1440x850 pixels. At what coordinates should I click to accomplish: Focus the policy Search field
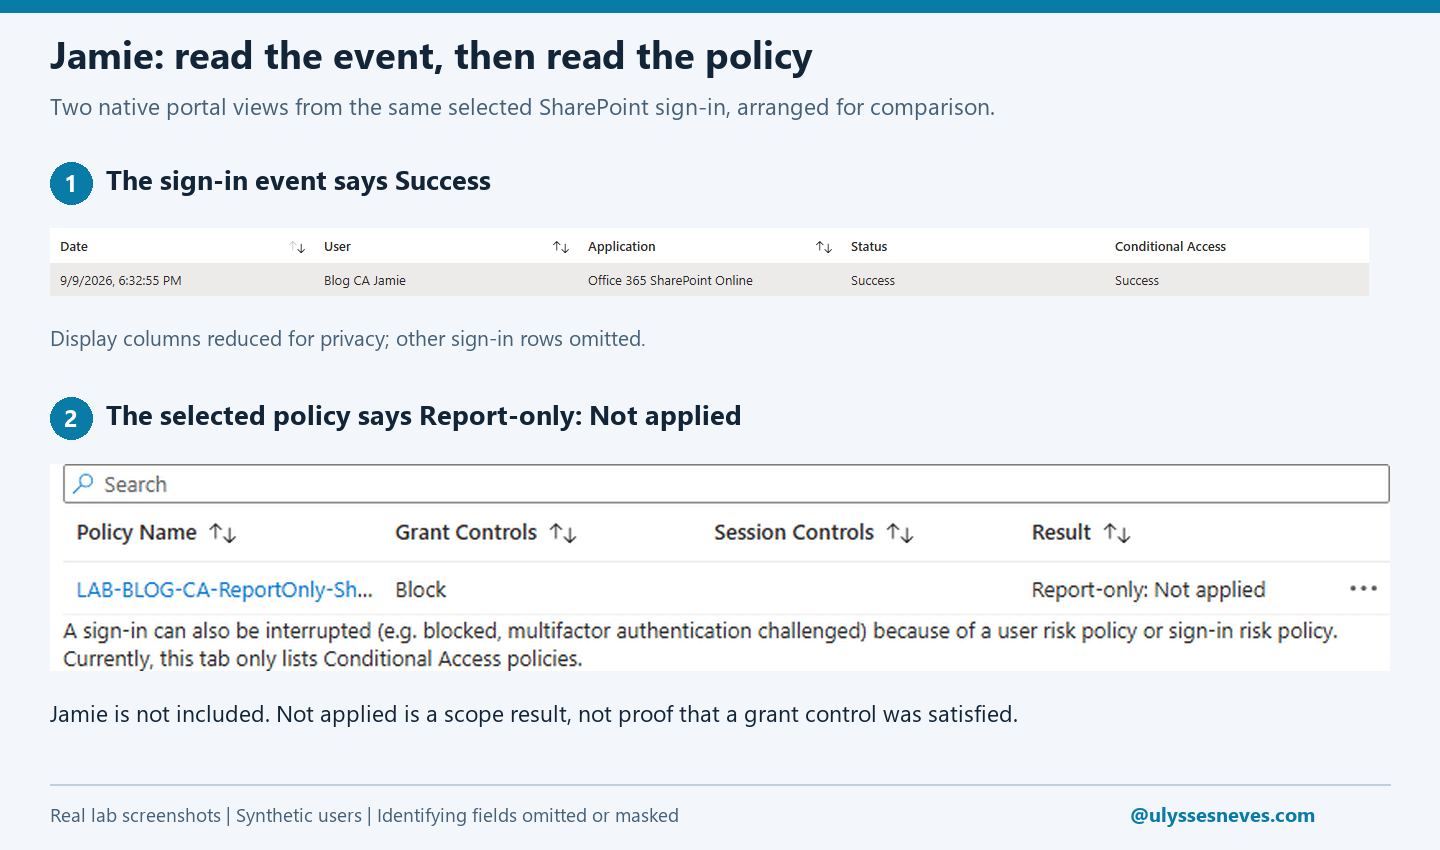coord(726,484)
